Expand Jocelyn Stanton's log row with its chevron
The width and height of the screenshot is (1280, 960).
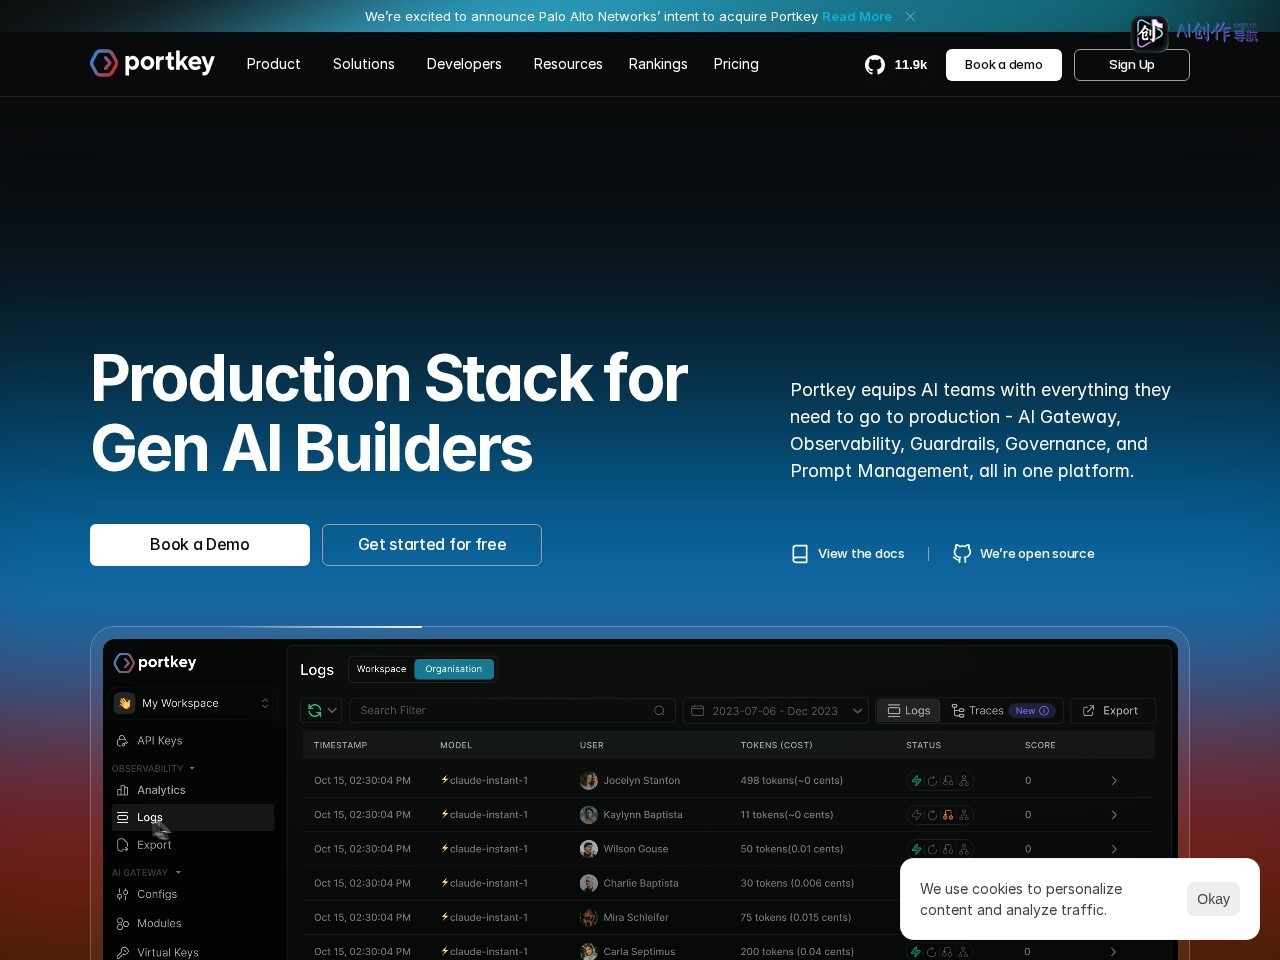[1114, 781]
